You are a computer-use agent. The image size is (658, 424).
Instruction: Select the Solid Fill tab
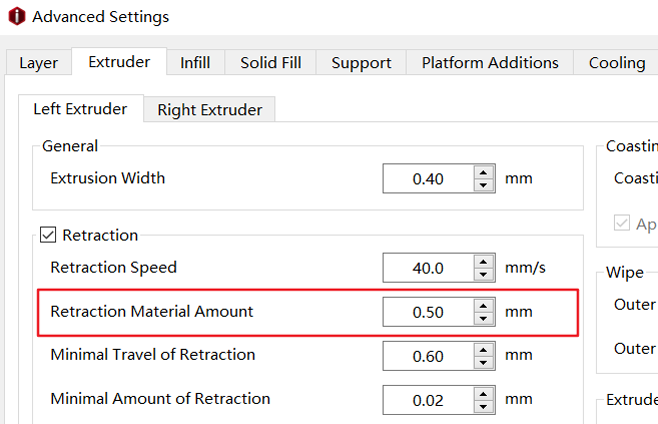pyautogui.click(x=271, y=63)
